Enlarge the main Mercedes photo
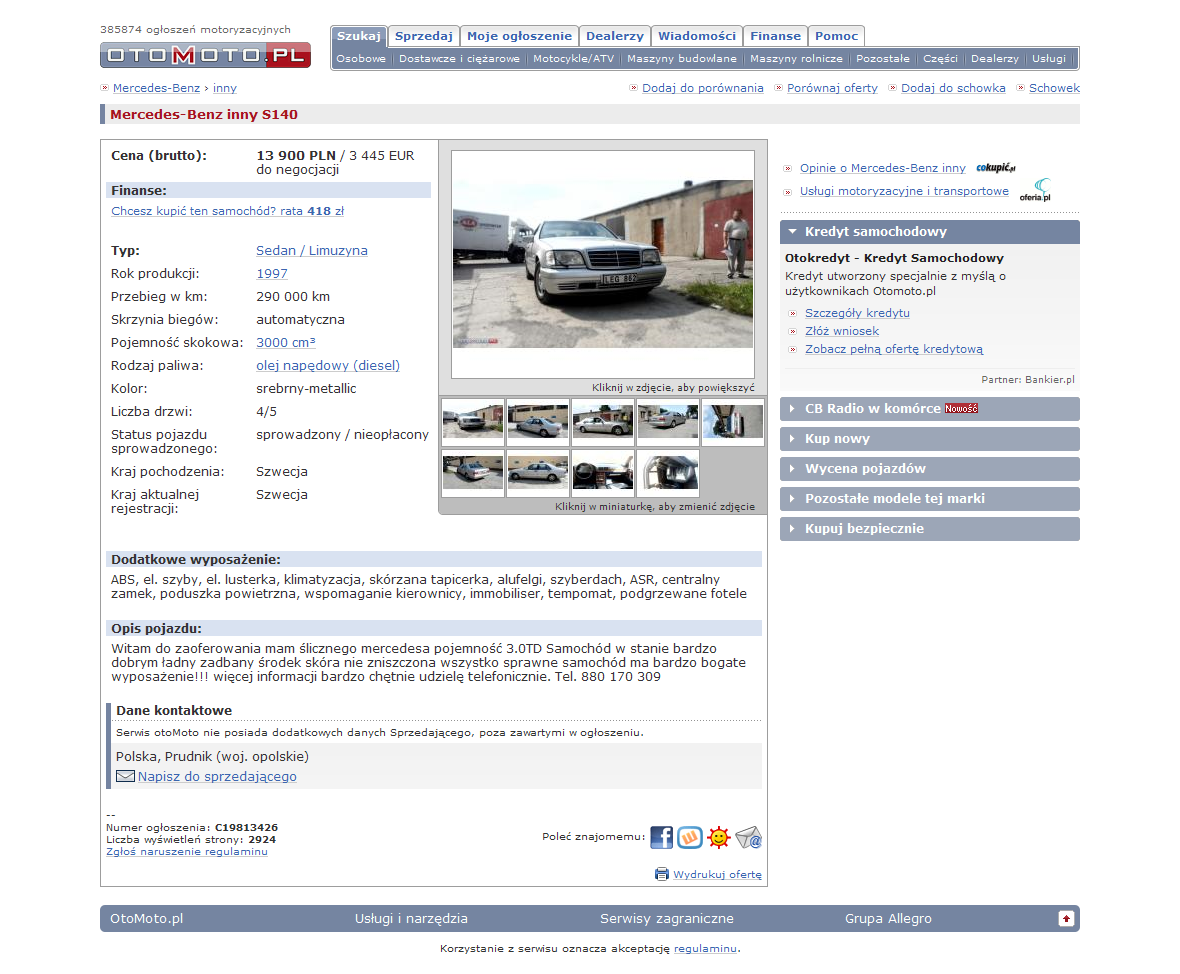Screen dimensions: 1180x974 click(603, 263)
